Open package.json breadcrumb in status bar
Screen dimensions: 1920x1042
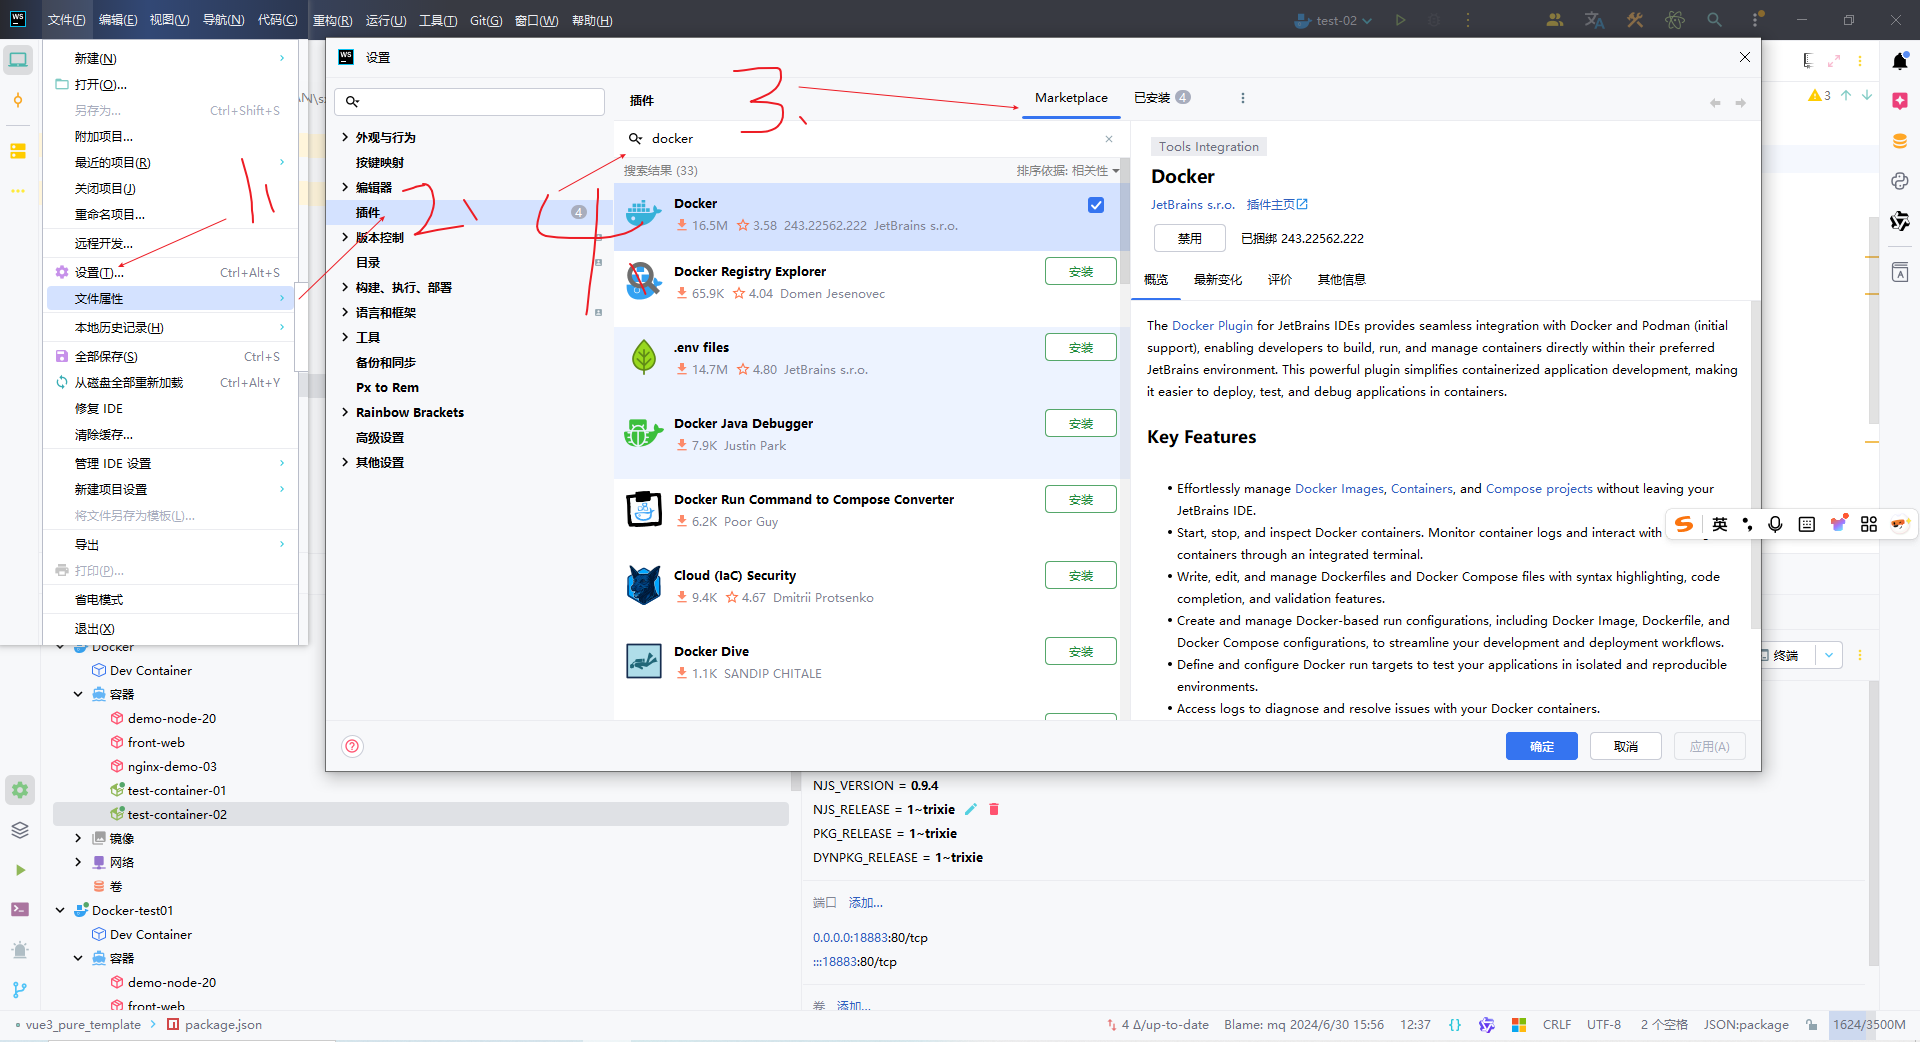(215, 1025)
